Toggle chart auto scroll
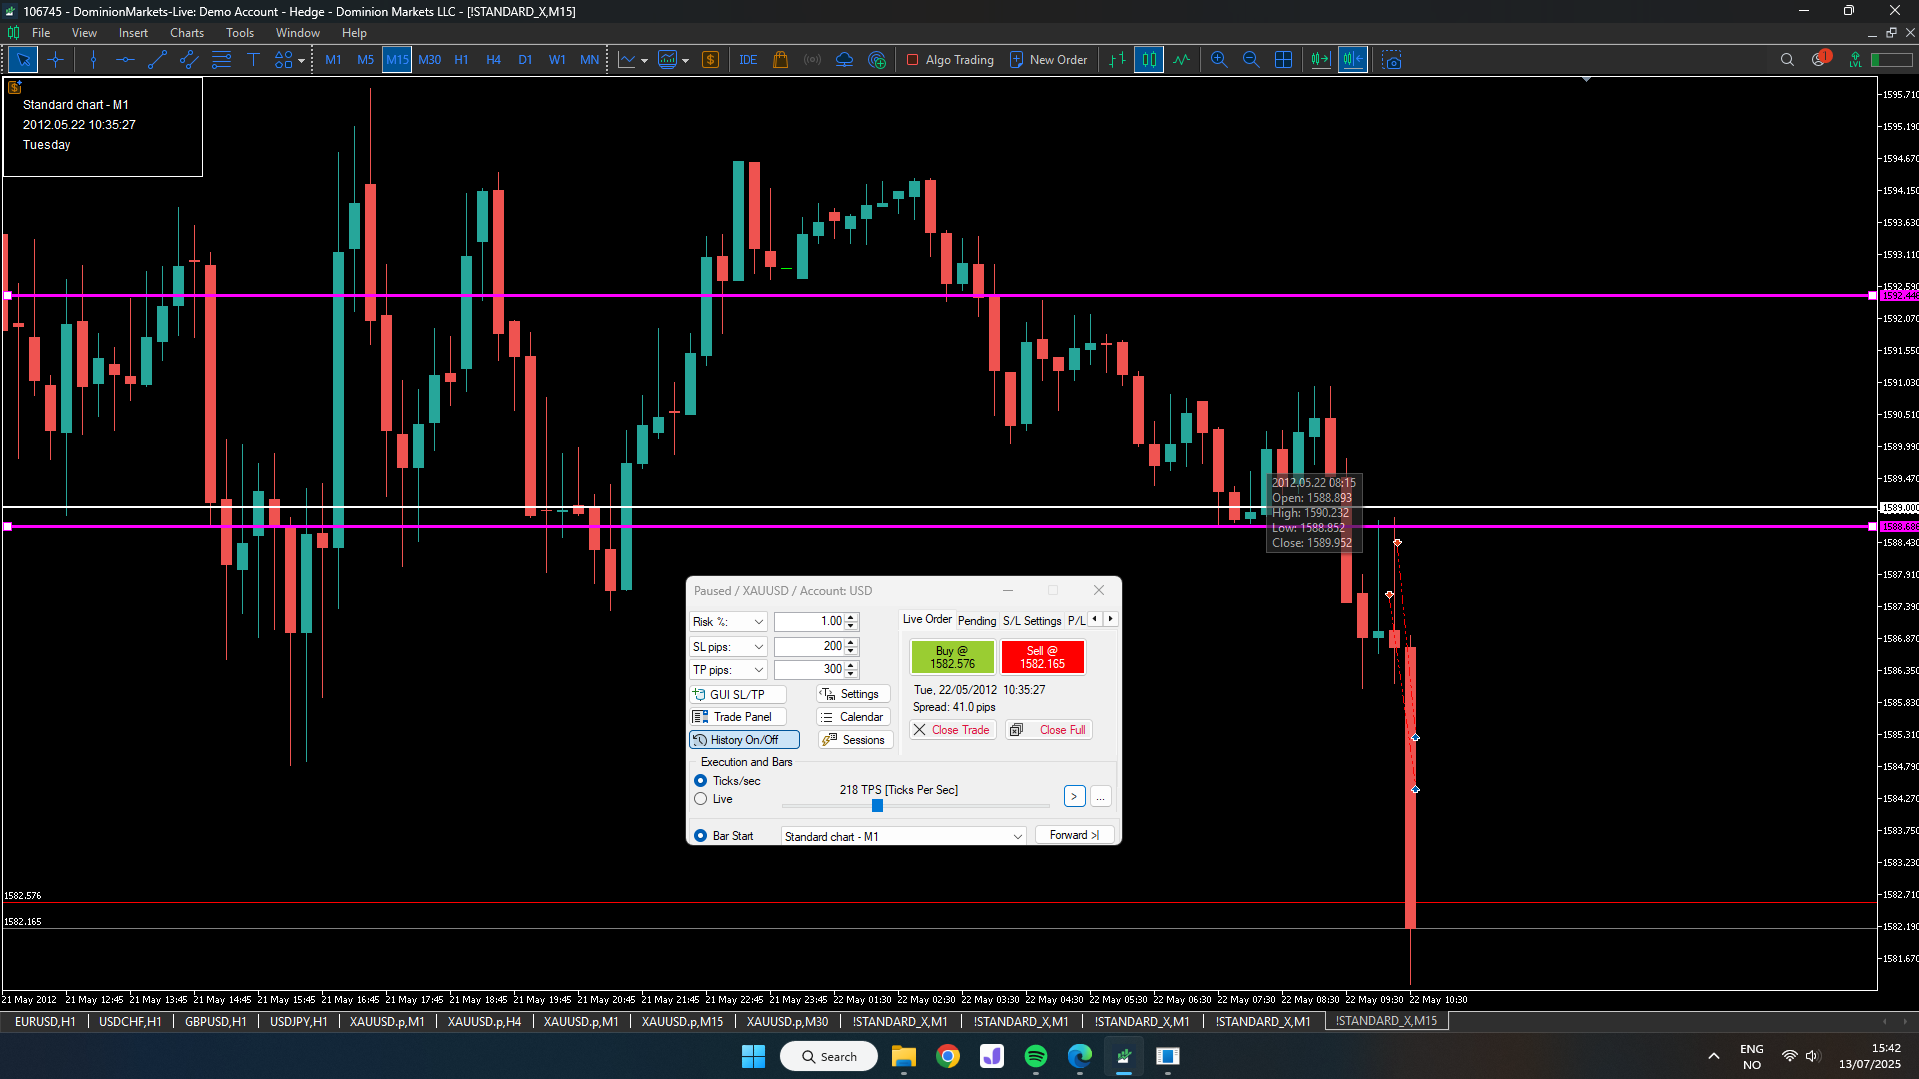The height and width of the screenshot is (1079, 1919). pyautogui.click(x=1321, y=60)
